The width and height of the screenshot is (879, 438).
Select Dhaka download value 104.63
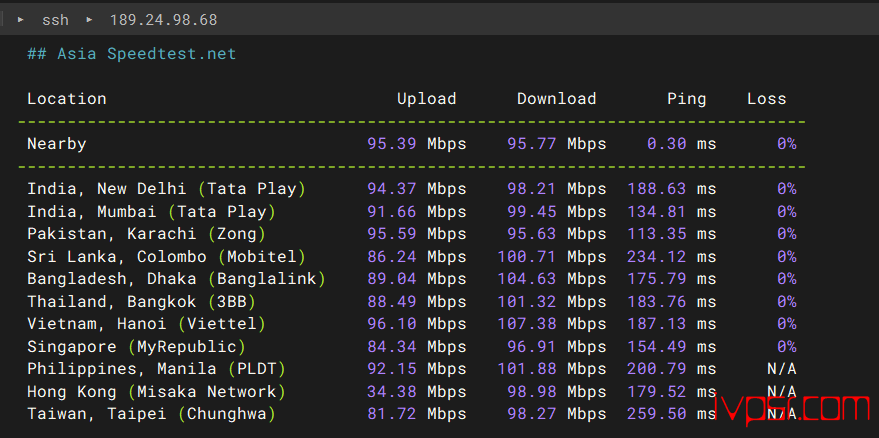click(x=526, y=279)
